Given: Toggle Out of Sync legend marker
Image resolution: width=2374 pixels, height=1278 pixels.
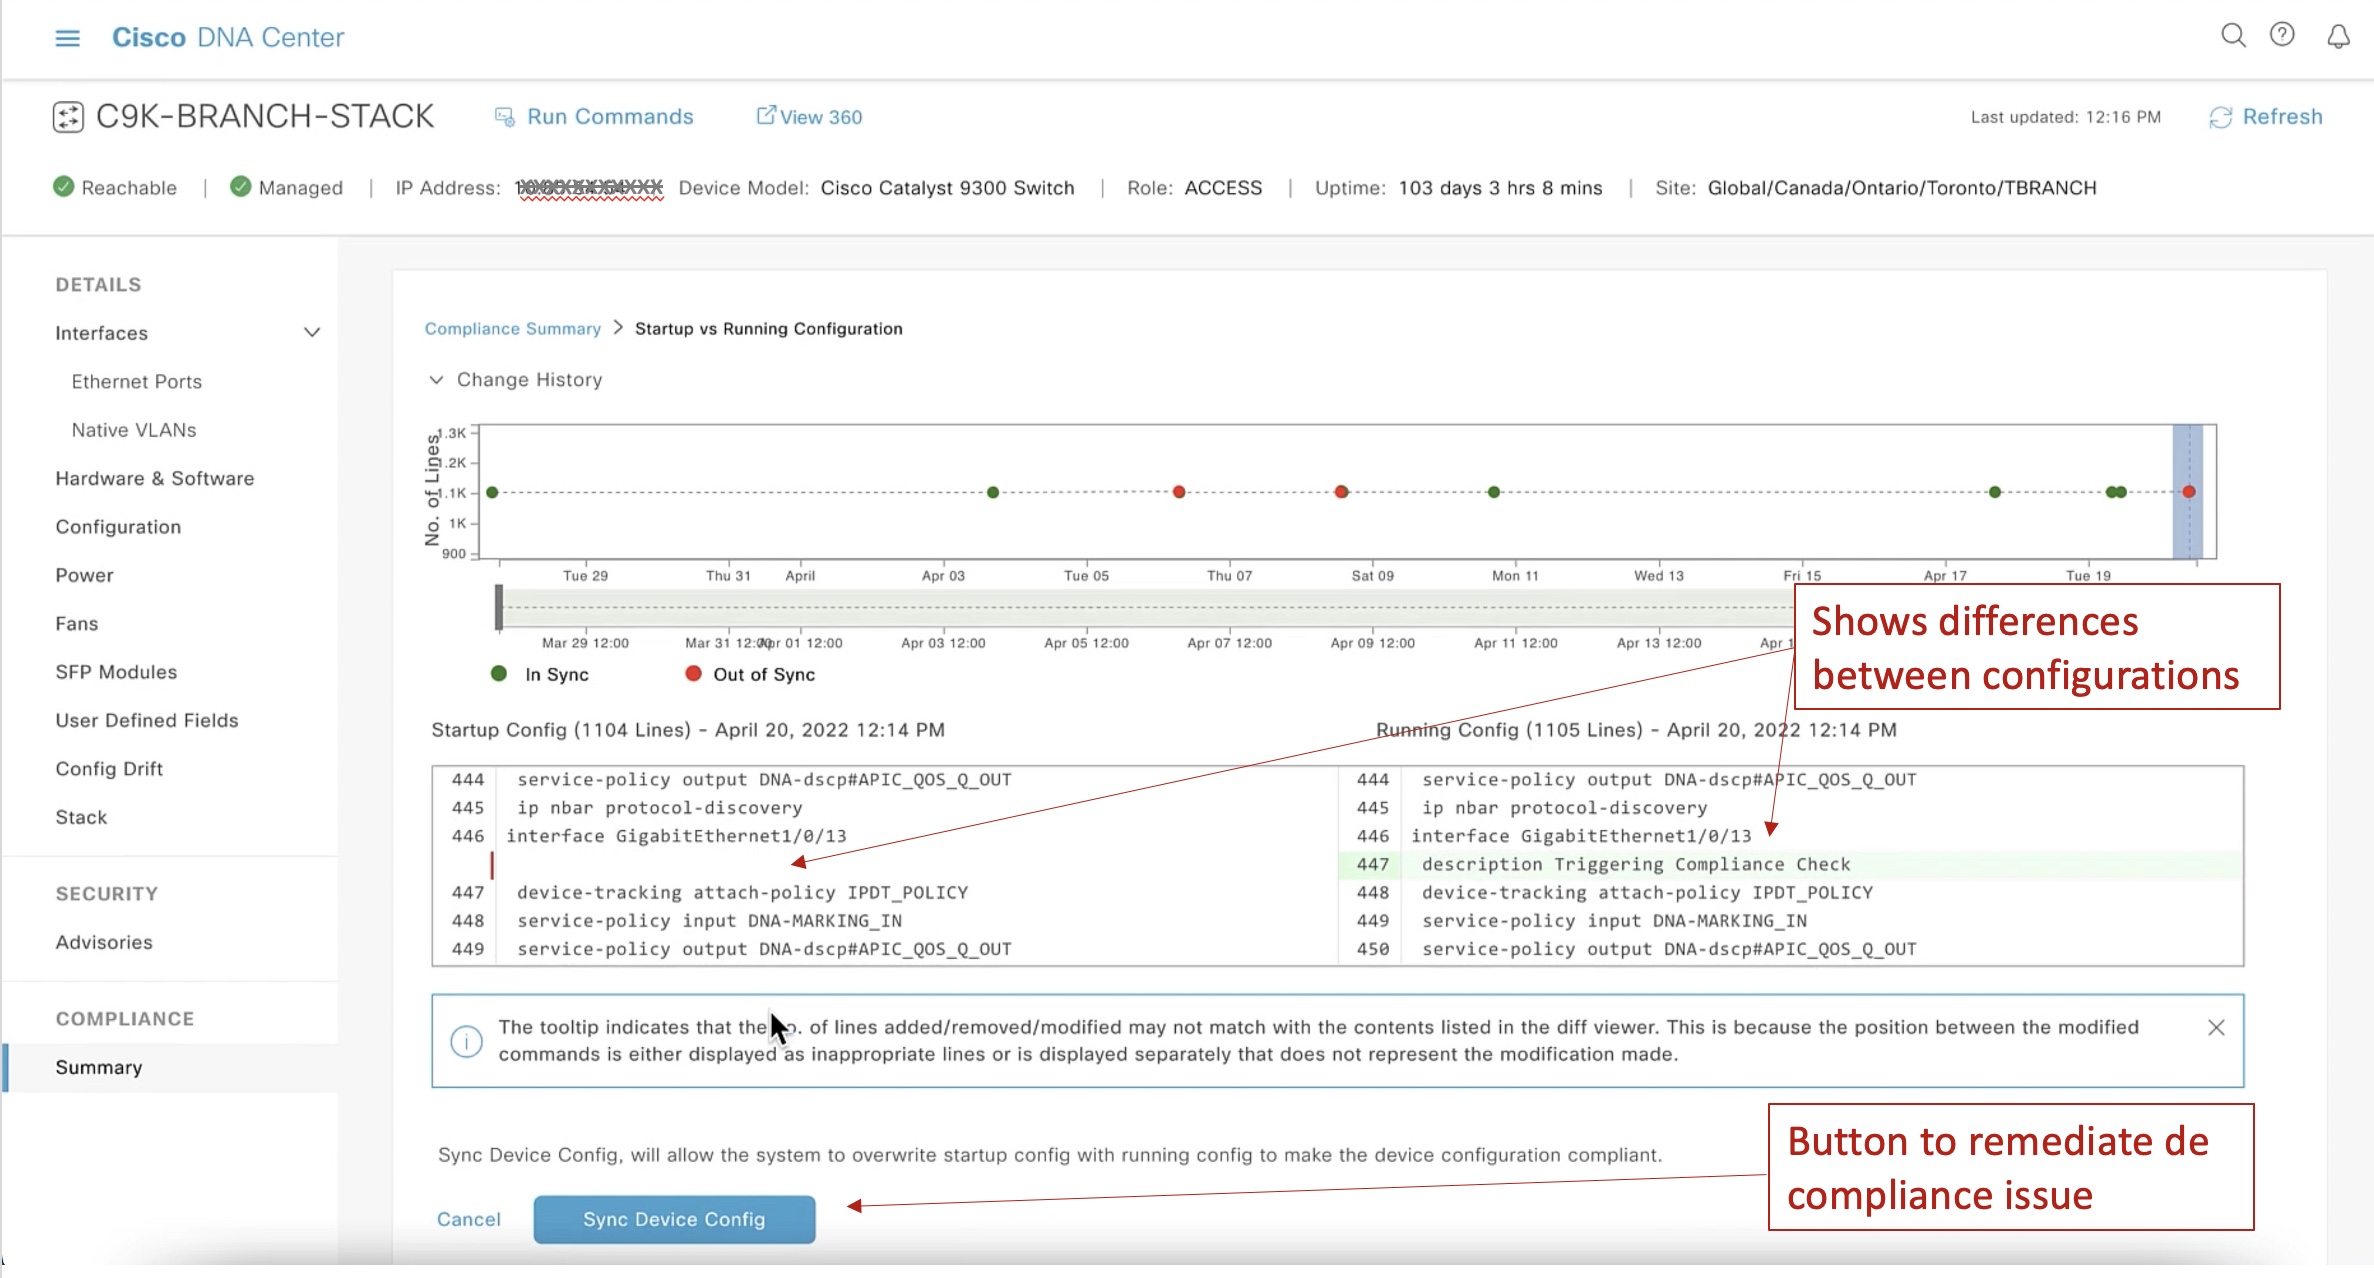Looking at the screenshot, I should coord(693,674).
